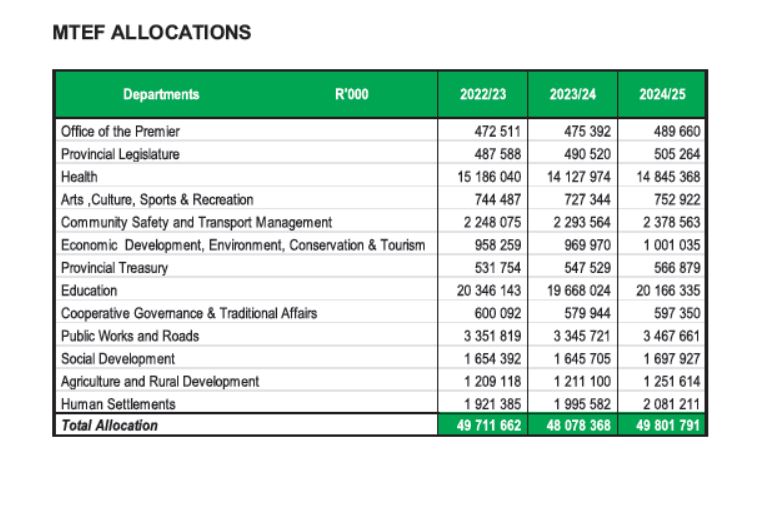Select Human Settlements value 1 995 582
The image size is (768, 507).
(582, 404)
